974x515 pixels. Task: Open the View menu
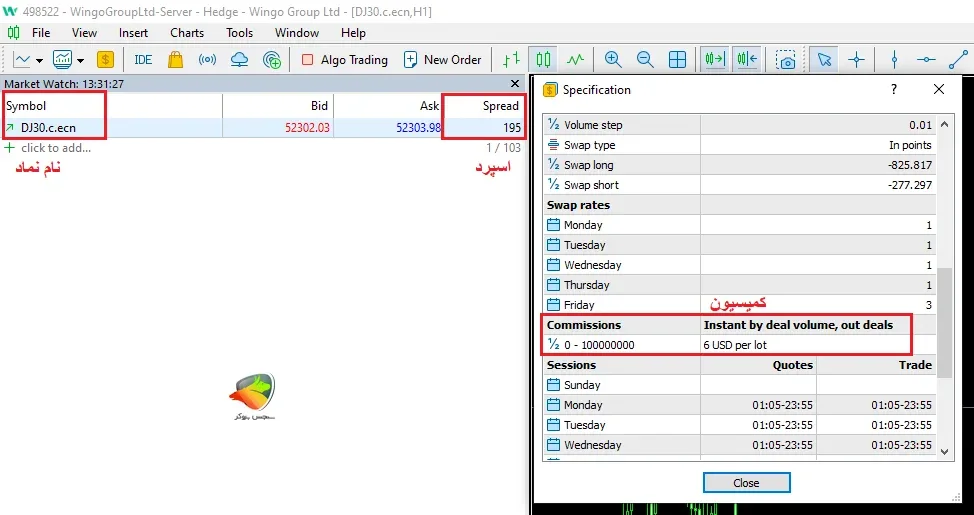coord(84,33)
